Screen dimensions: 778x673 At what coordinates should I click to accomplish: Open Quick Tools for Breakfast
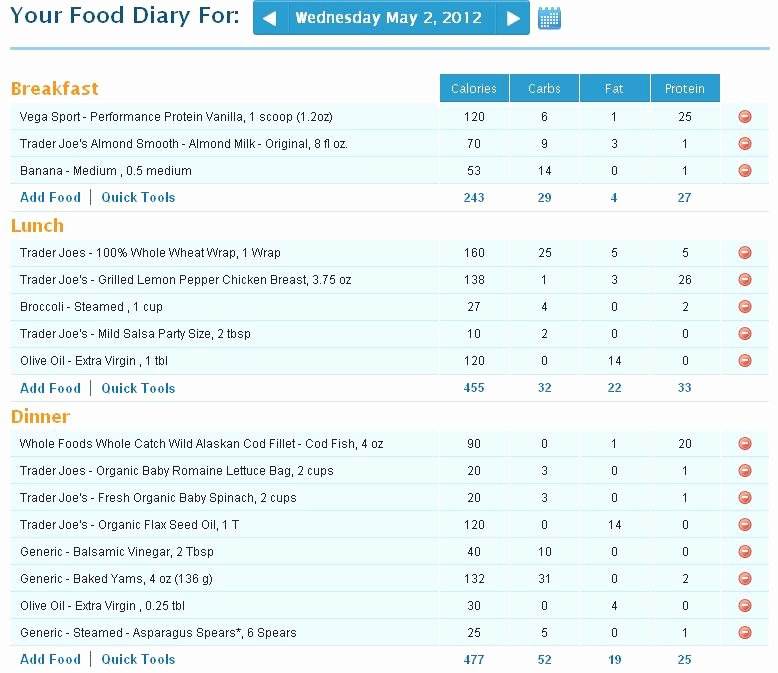tap(138, 198)
